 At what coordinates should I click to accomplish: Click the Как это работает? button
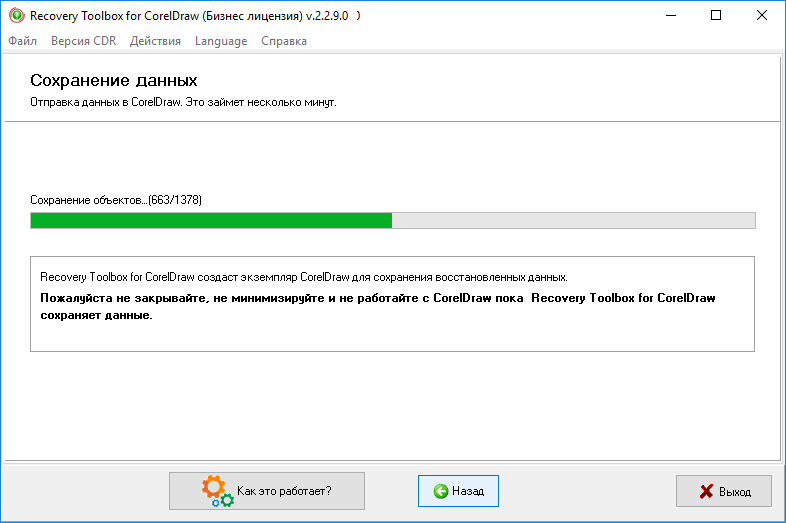tap(267, 491)
